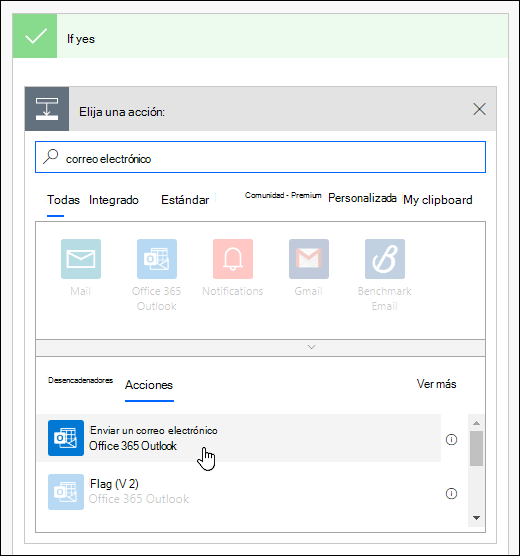This screenshot has height=556, width=520.
Task: Open the My clipboard tab
Action: (438, 200)
